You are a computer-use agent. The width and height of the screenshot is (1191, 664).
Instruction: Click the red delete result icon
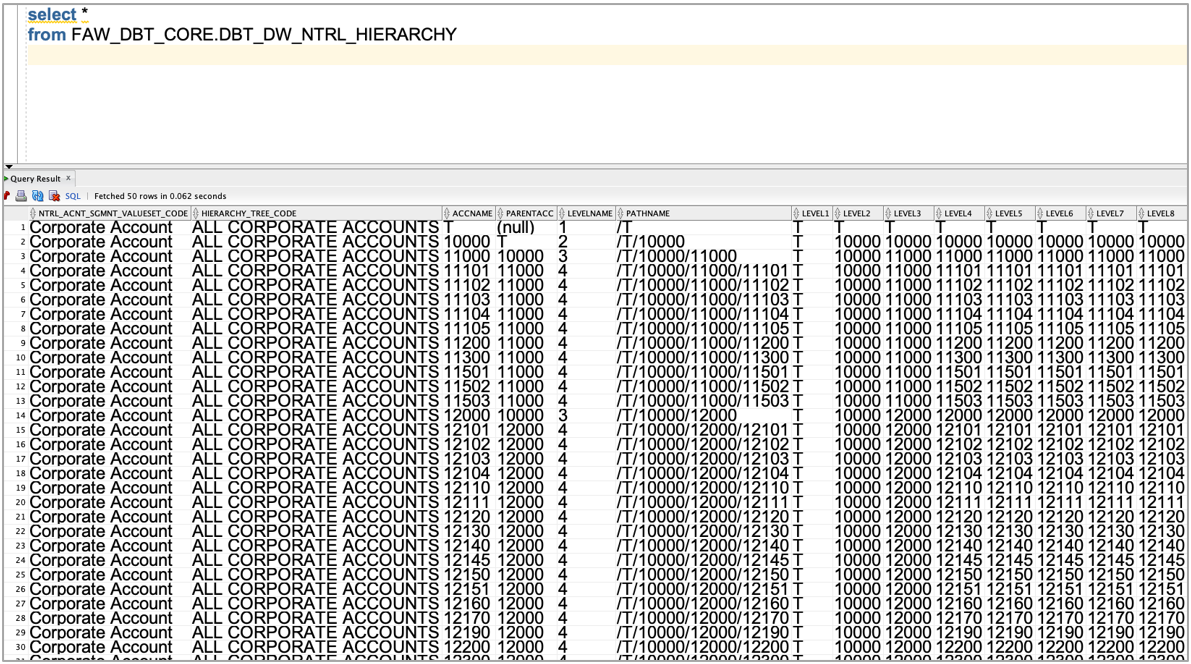[x=53, y=196]
